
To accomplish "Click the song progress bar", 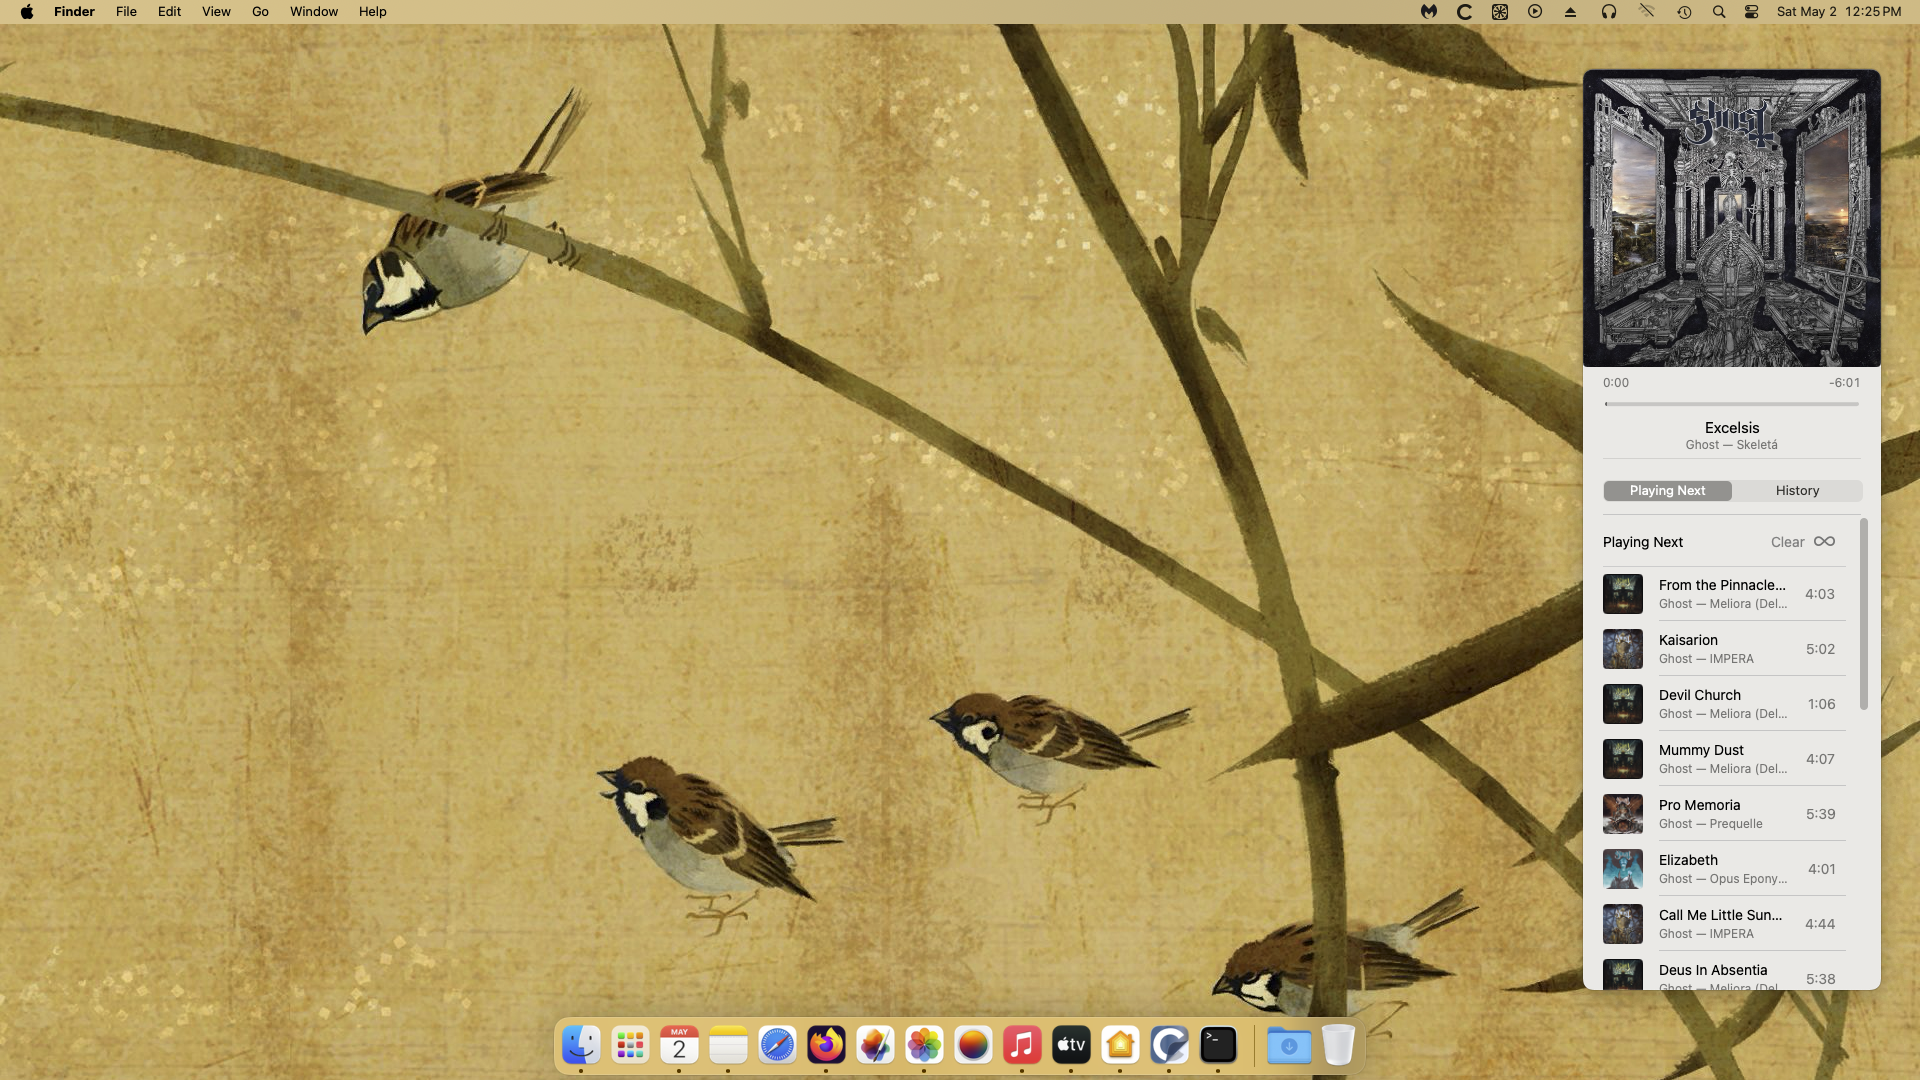I will (x=1731, y=404).
